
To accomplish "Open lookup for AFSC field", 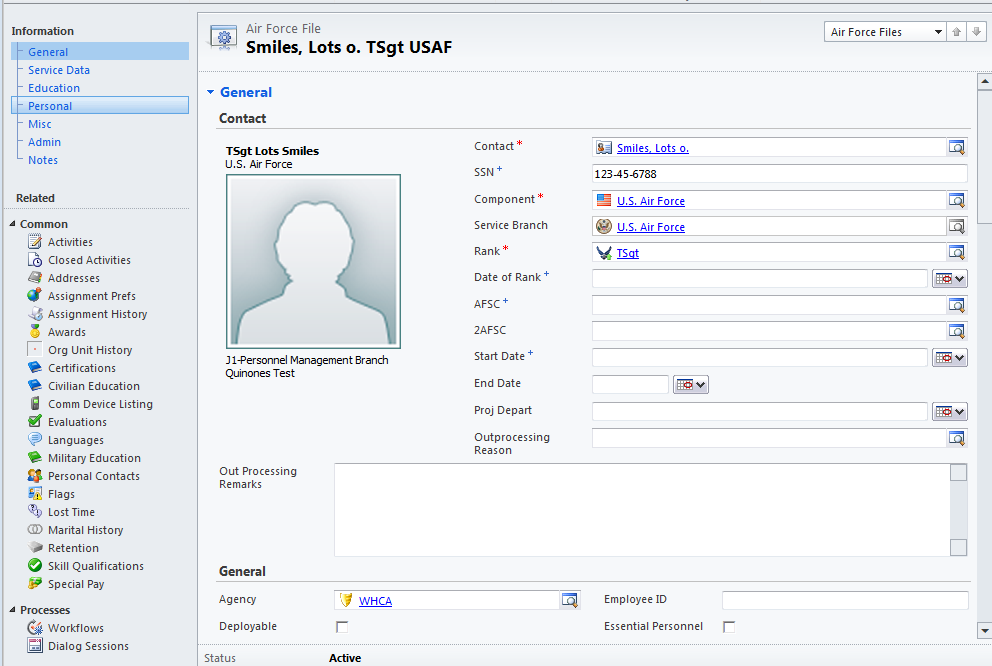I will 957,305.
